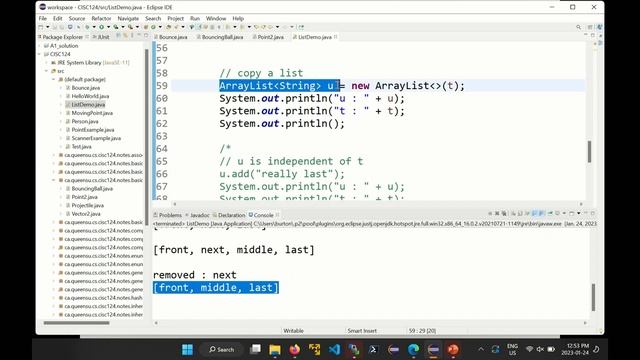This screenshot has height=360, width=640.
Task: Open Visual Studio Code from the taskbar
Action: (334, 349)
